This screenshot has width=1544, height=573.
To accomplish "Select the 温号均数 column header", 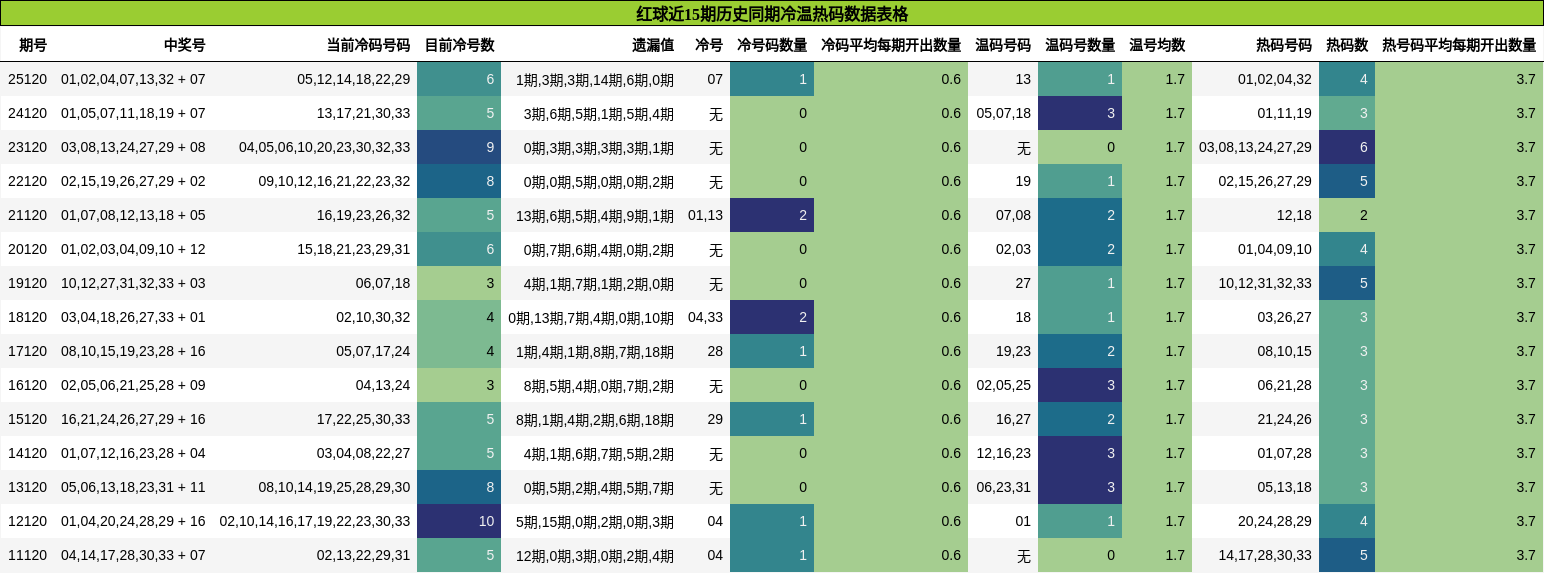I will (x=1157, y=45).
